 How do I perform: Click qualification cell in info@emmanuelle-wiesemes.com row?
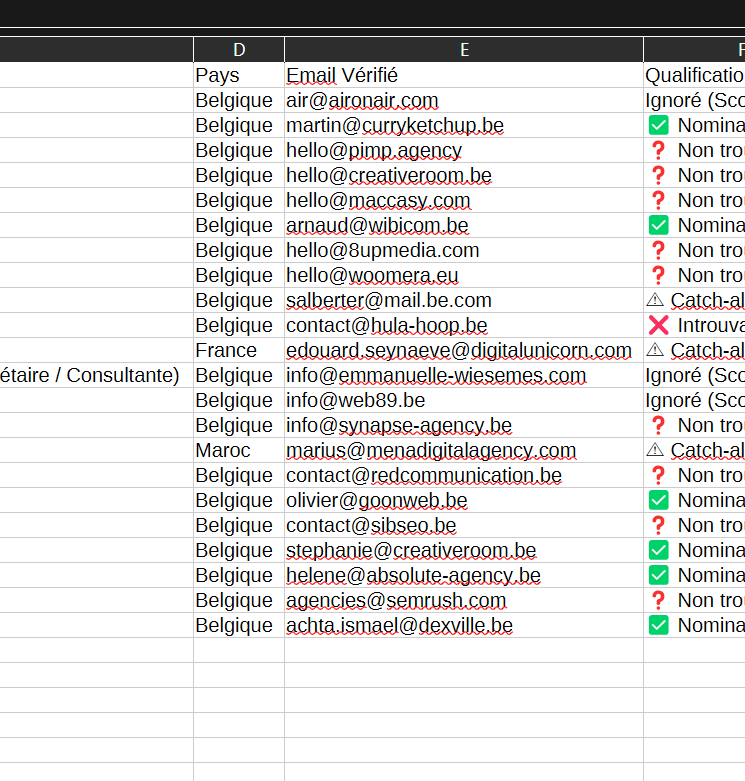[695, 375]
